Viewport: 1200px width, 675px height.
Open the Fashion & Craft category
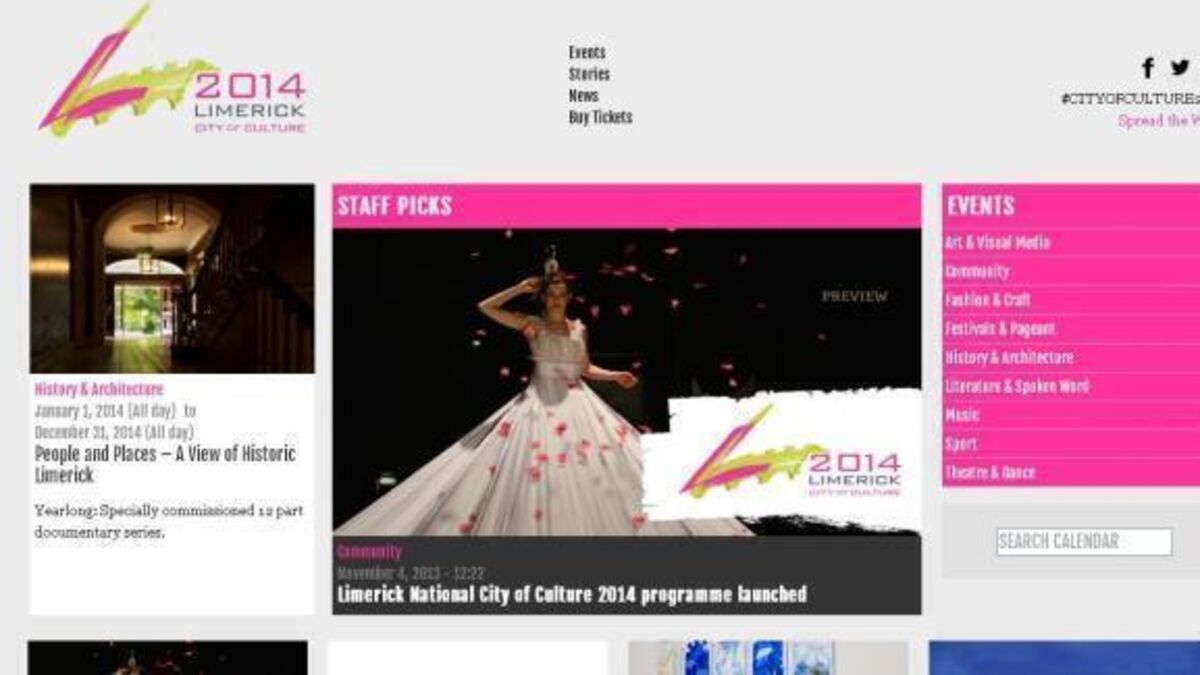[x=988, y=300]
